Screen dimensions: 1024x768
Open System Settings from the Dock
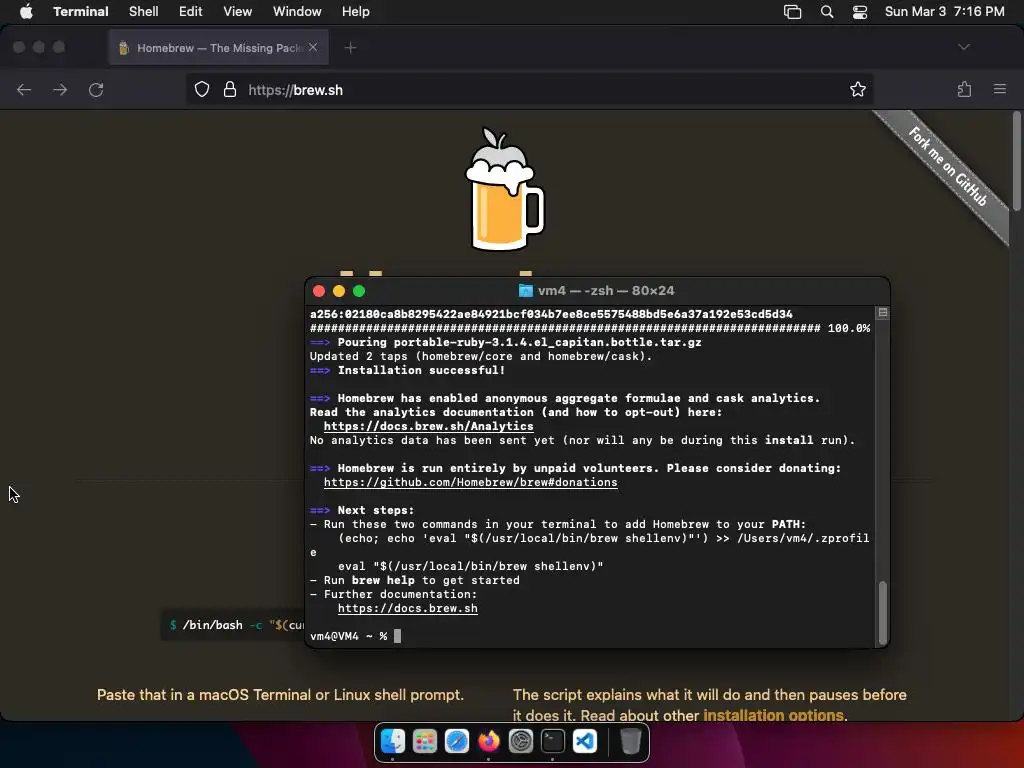click(x=520, y=741)
